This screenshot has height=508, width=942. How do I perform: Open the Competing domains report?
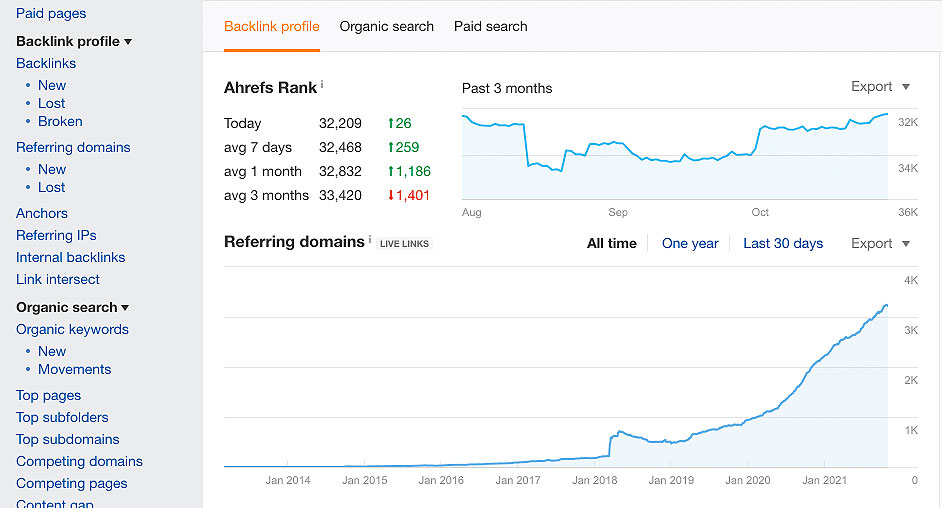pyautogui.click(x=79, y=461)
